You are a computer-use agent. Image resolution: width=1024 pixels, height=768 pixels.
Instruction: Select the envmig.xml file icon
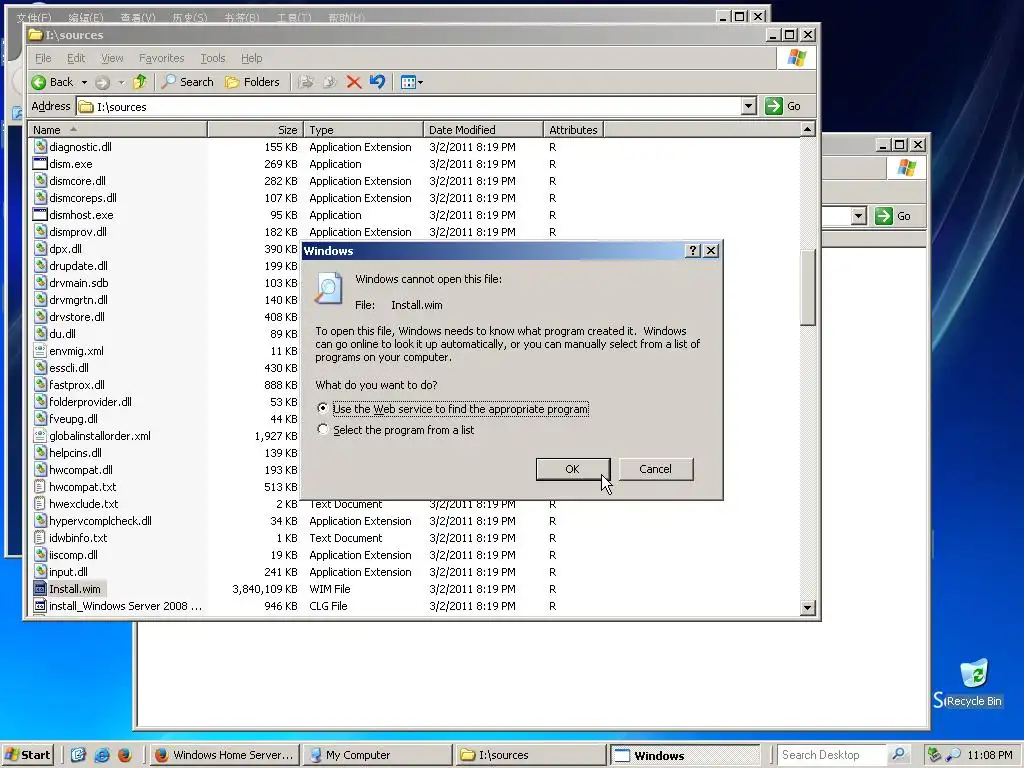point(40,351)
